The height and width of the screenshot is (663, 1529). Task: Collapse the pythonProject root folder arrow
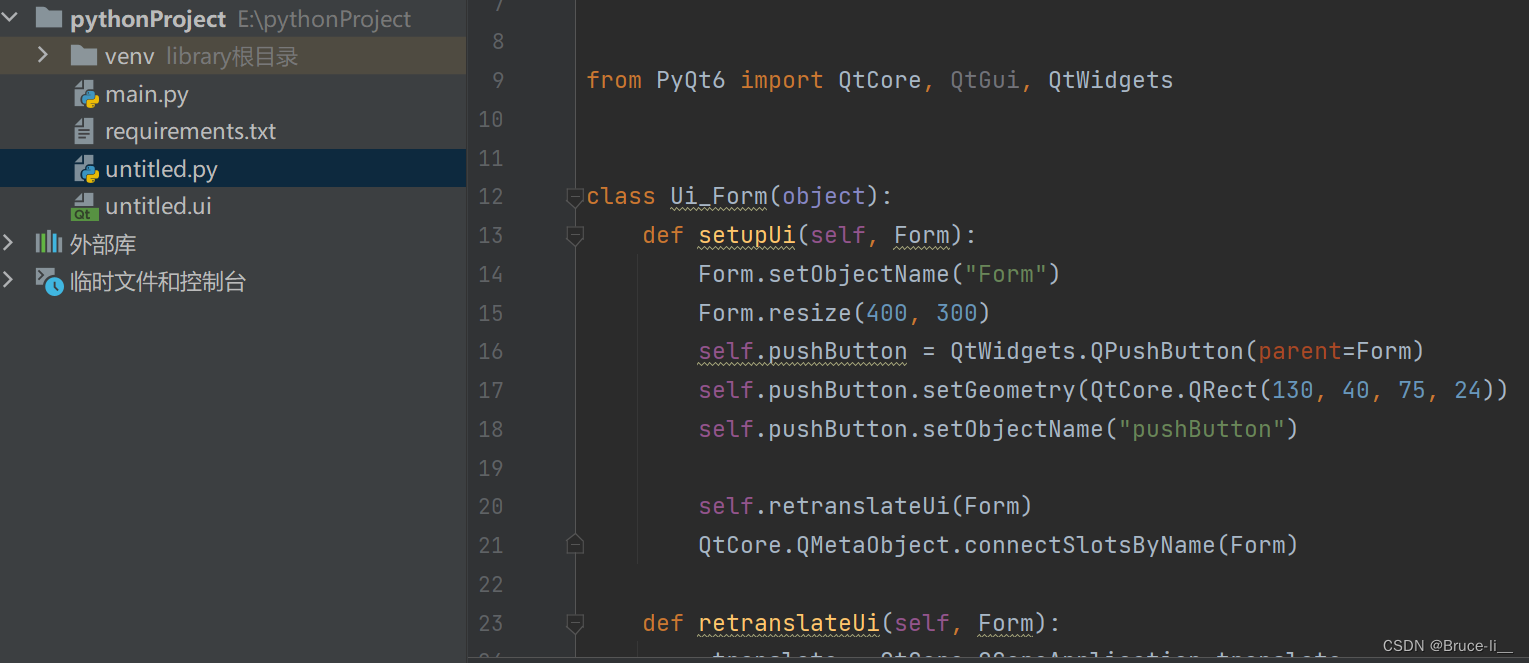[10, 17]
